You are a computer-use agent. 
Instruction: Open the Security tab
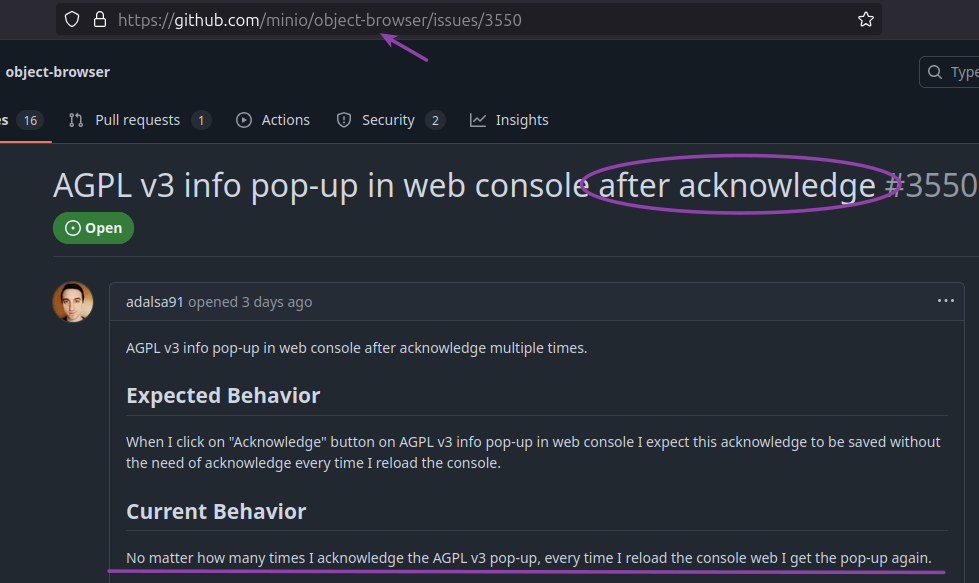[x=391, y=120]
